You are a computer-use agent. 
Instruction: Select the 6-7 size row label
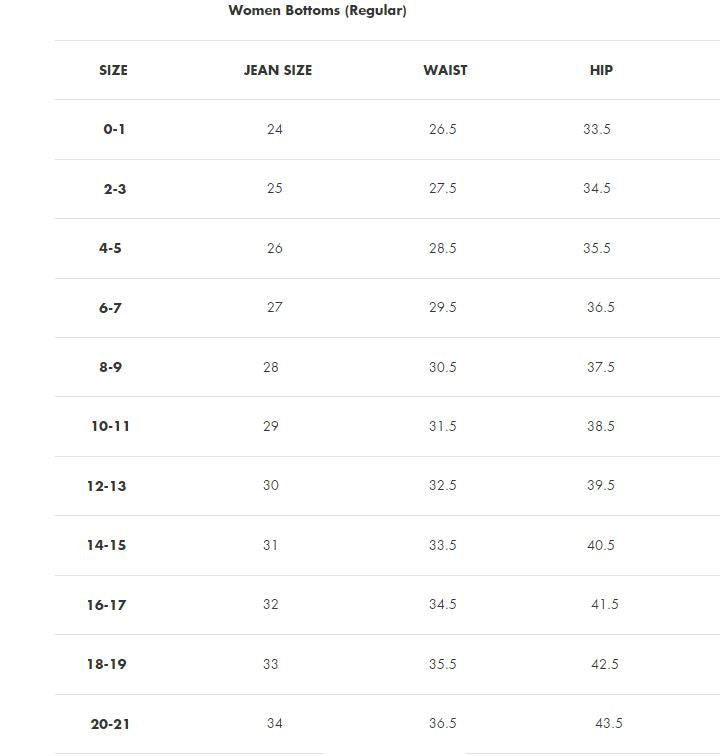(110, 308)
